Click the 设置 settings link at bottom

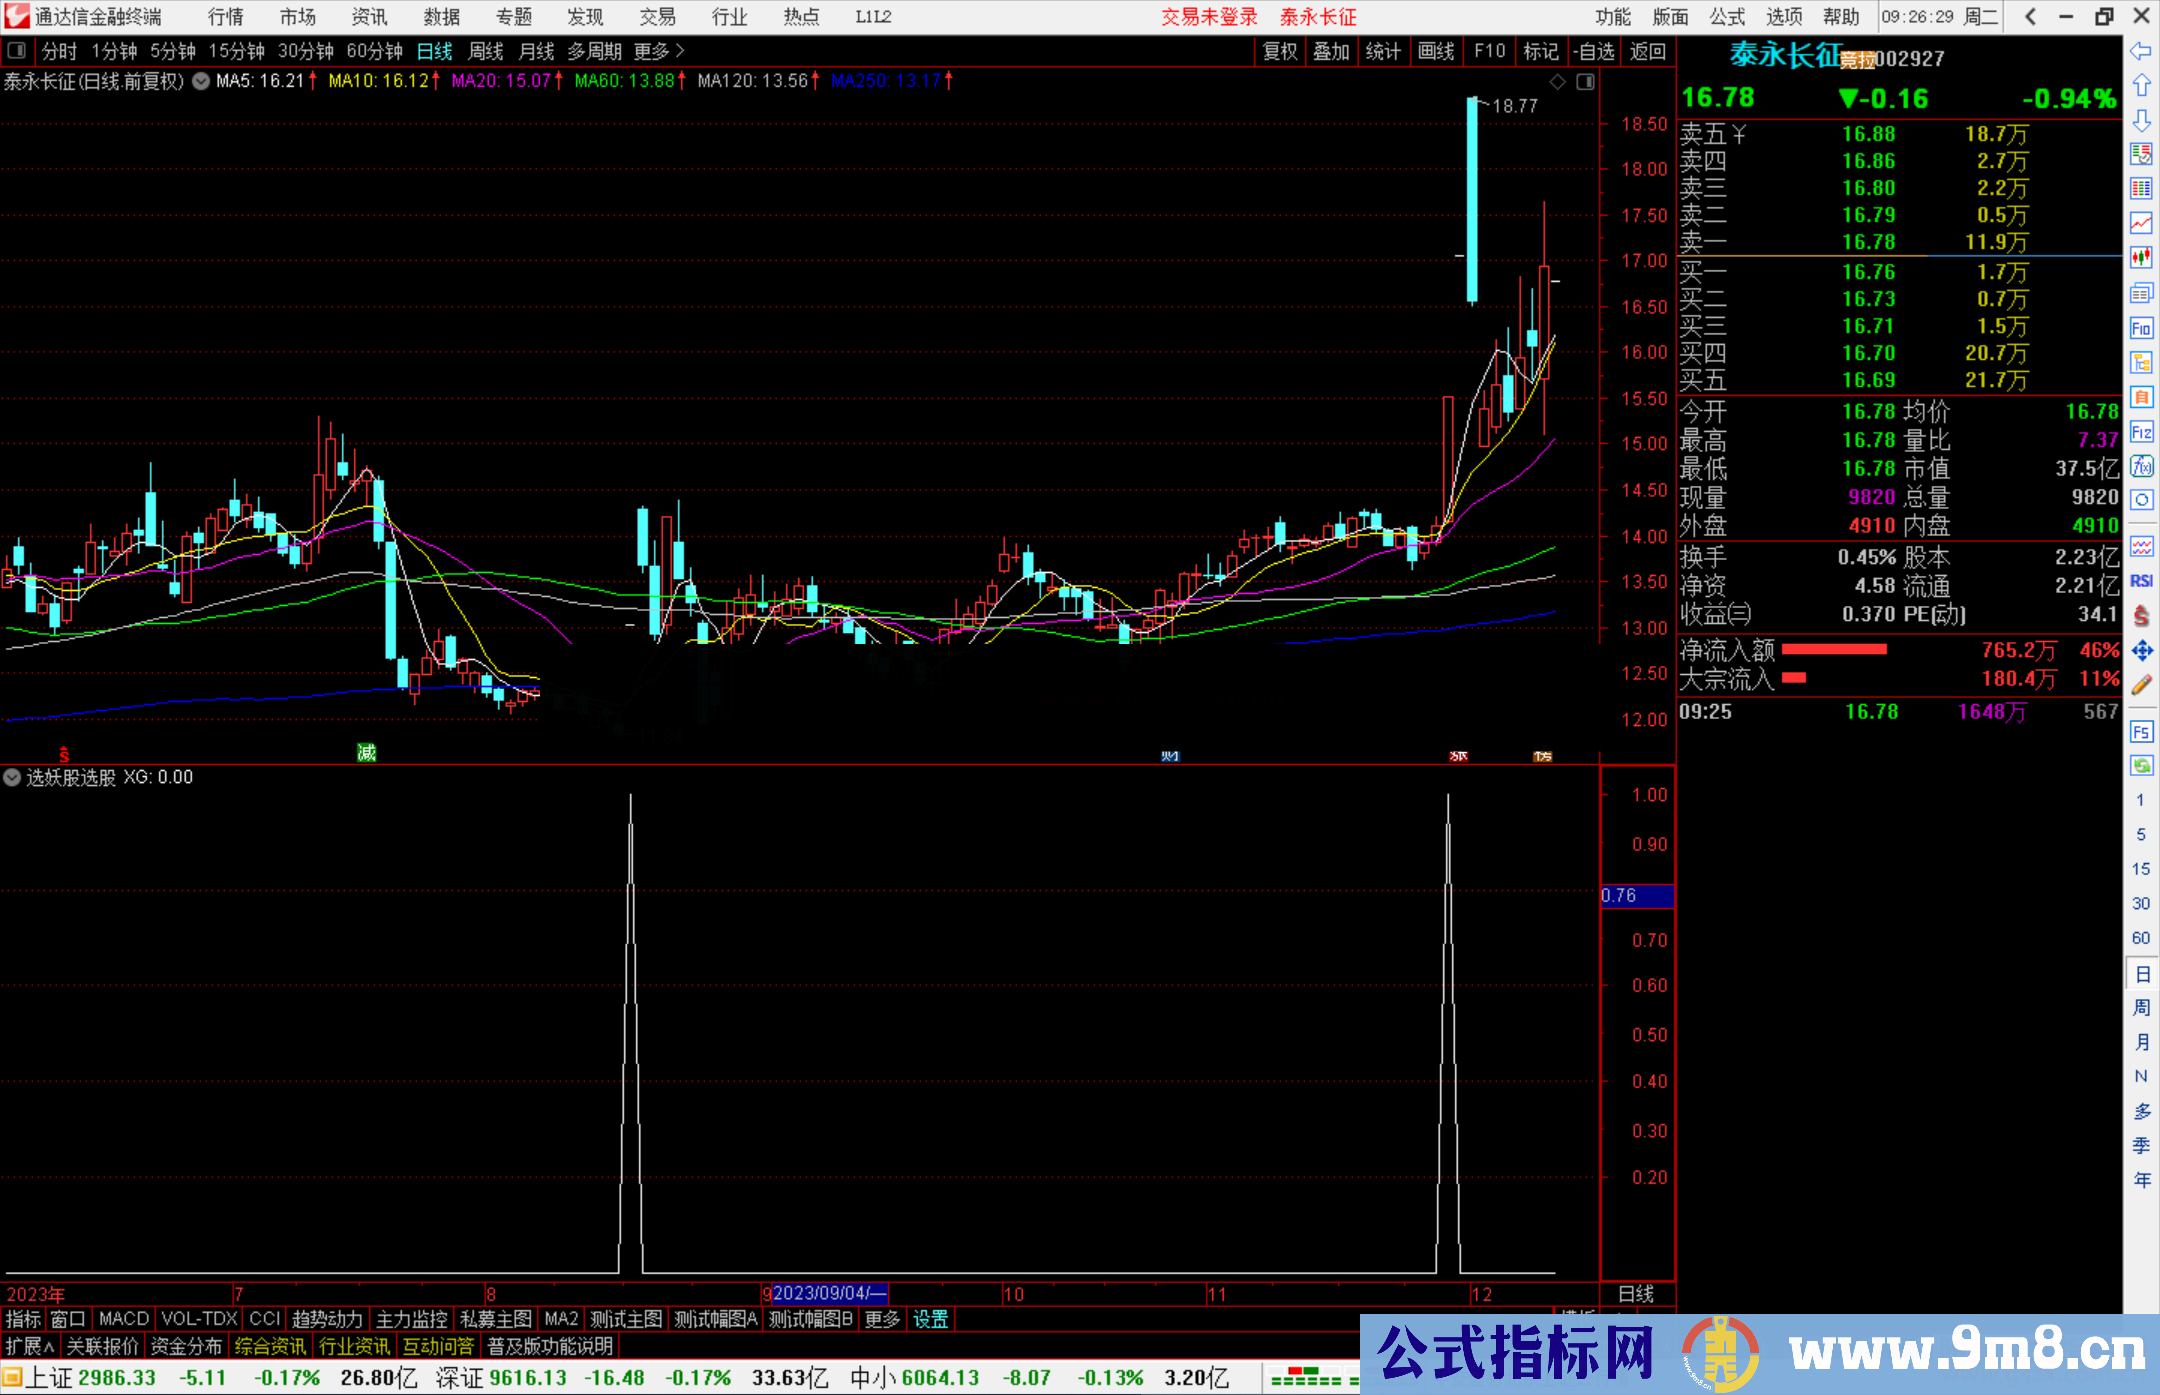930,1319
